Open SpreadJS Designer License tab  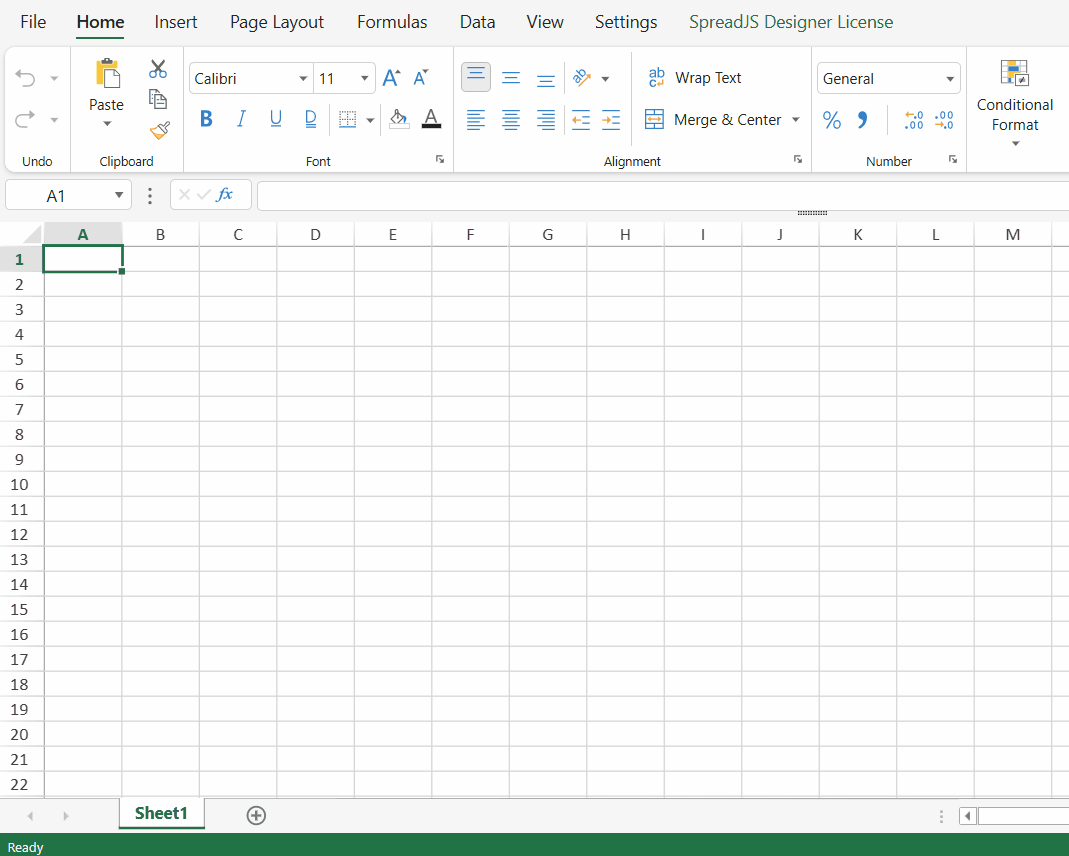pyautogui.click(x=791, y=22)
